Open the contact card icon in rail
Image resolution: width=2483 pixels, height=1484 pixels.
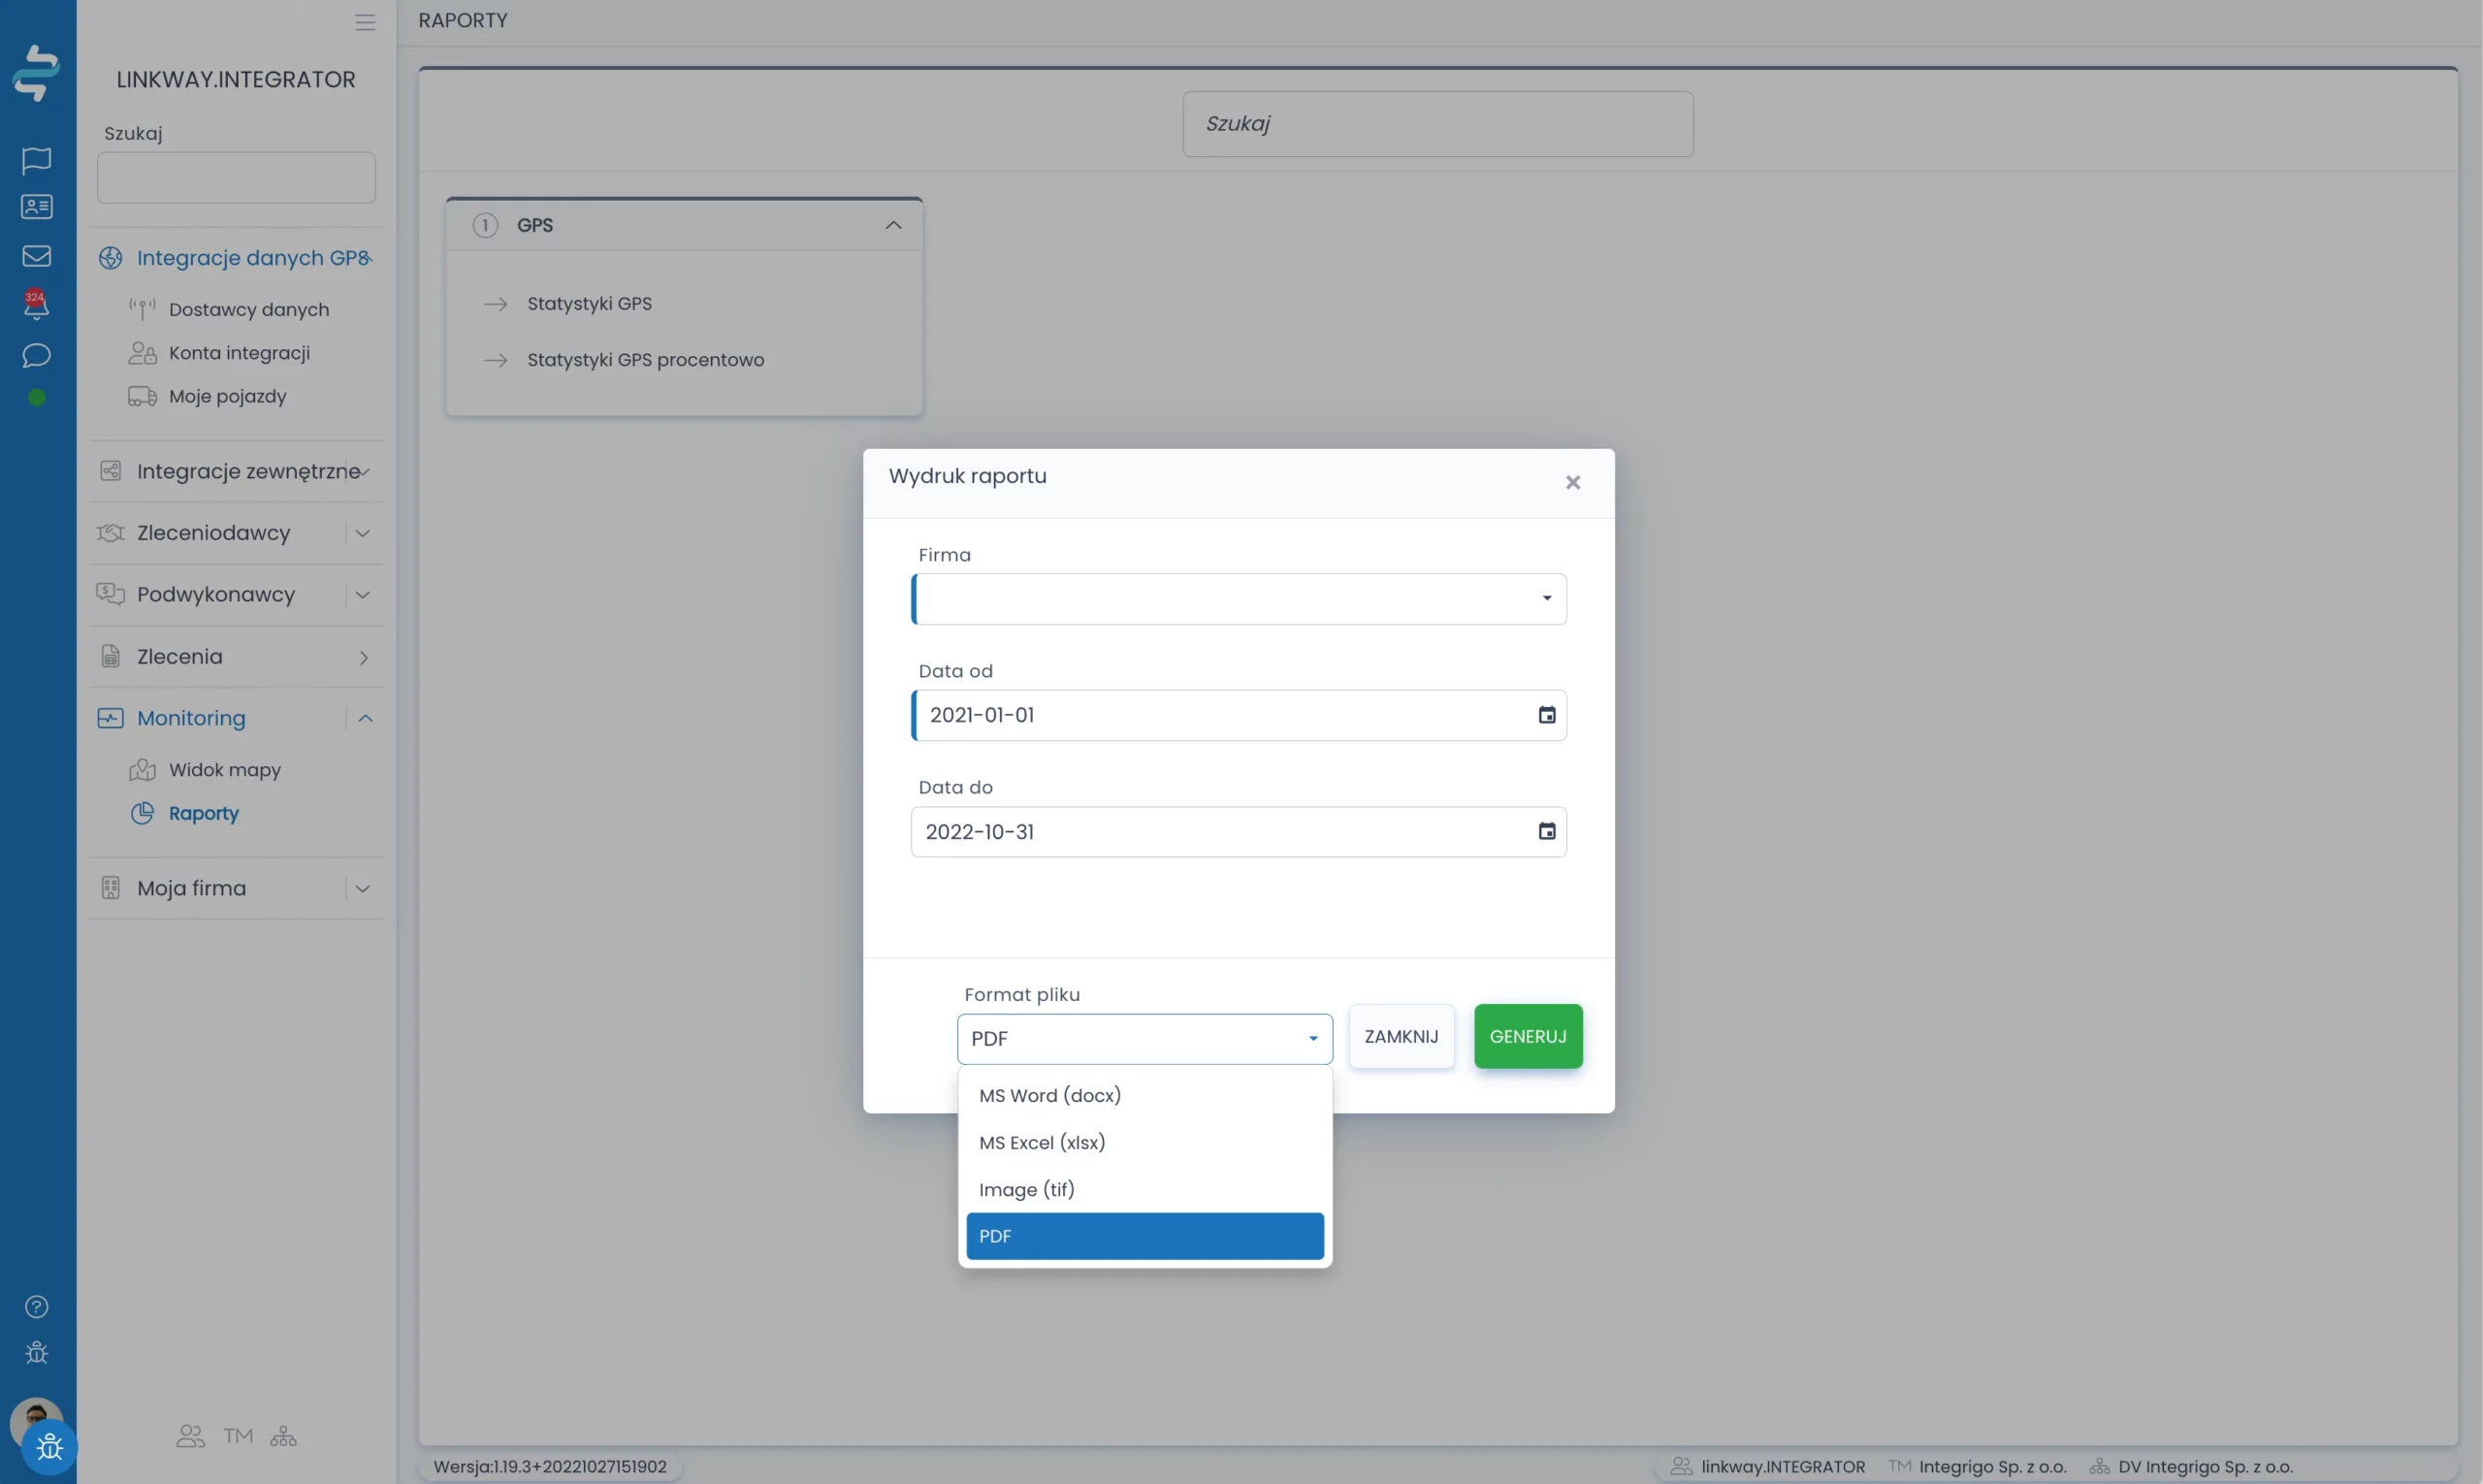point(37,206)
